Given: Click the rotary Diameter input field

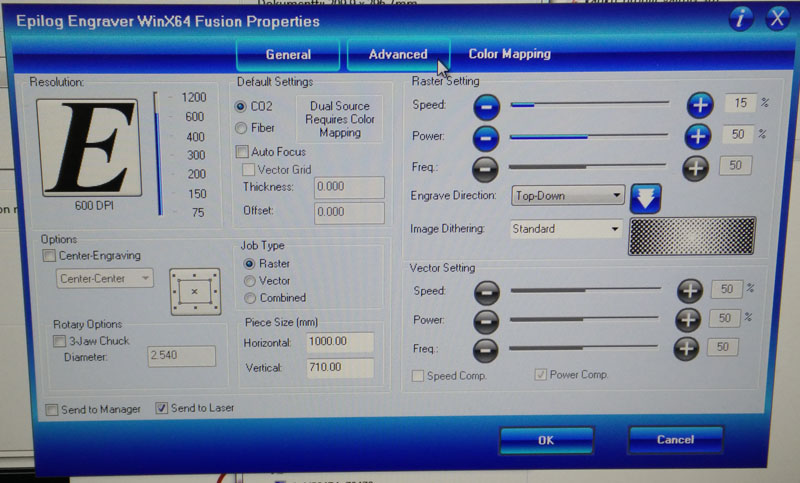Looking at the screenshot, I should tap(181, 356).
